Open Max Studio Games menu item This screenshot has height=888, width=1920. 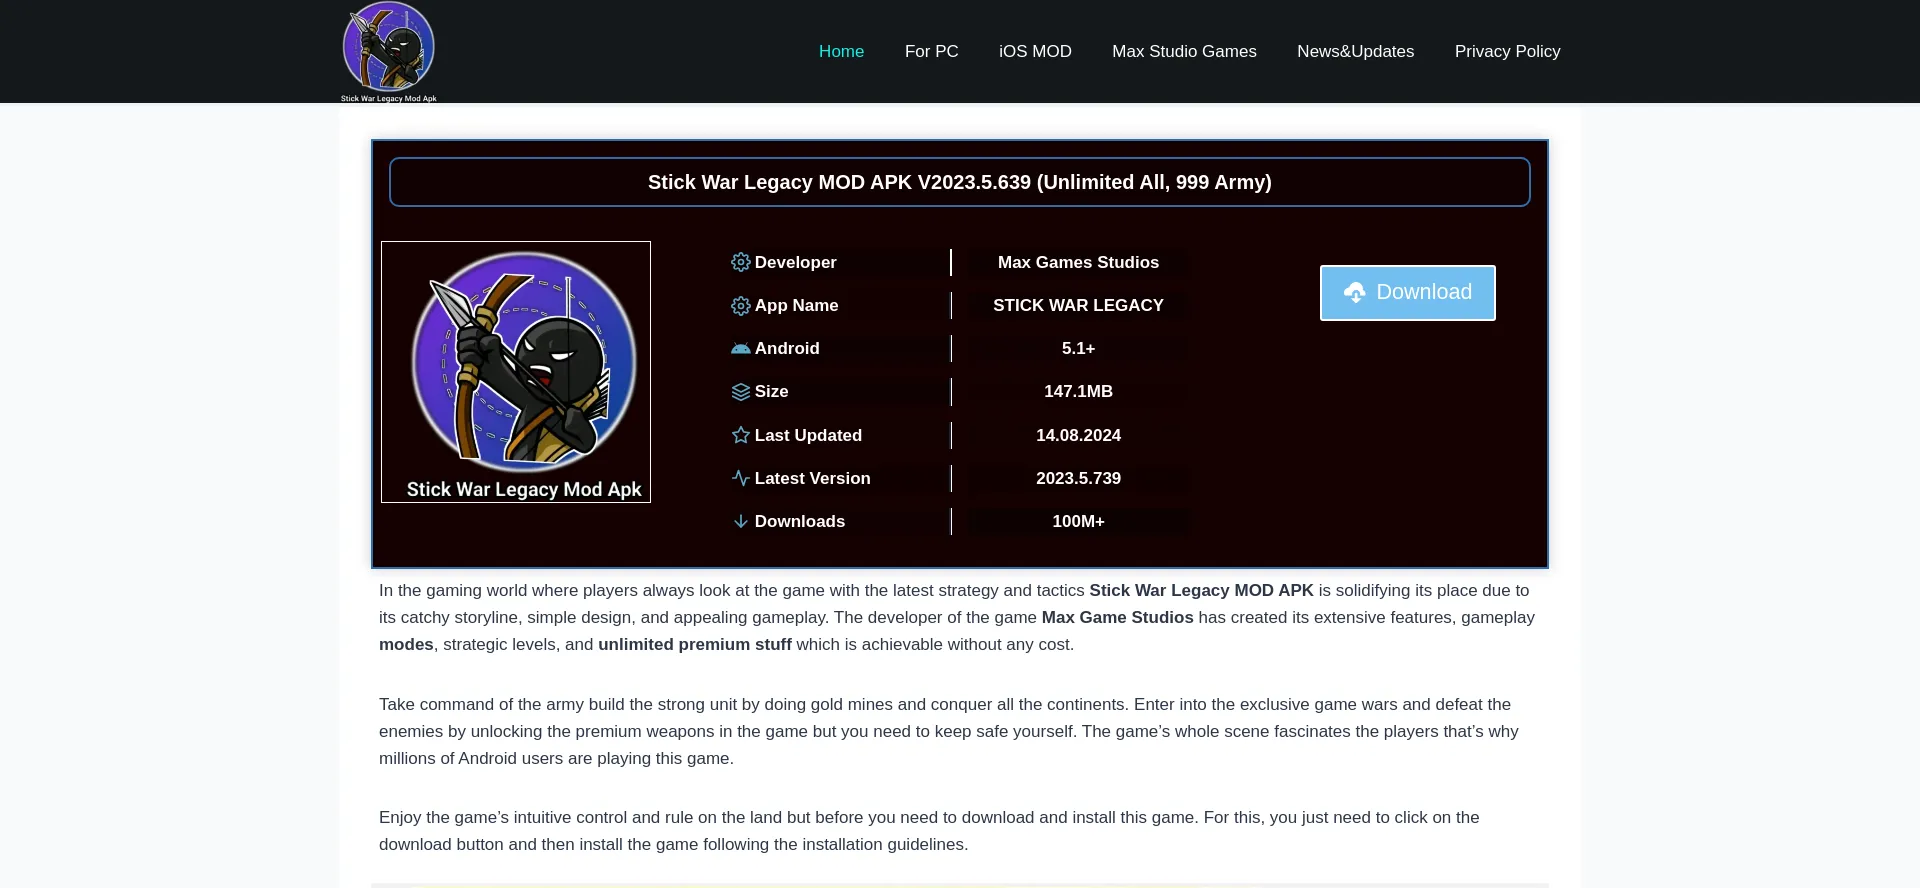point(1184,51)
